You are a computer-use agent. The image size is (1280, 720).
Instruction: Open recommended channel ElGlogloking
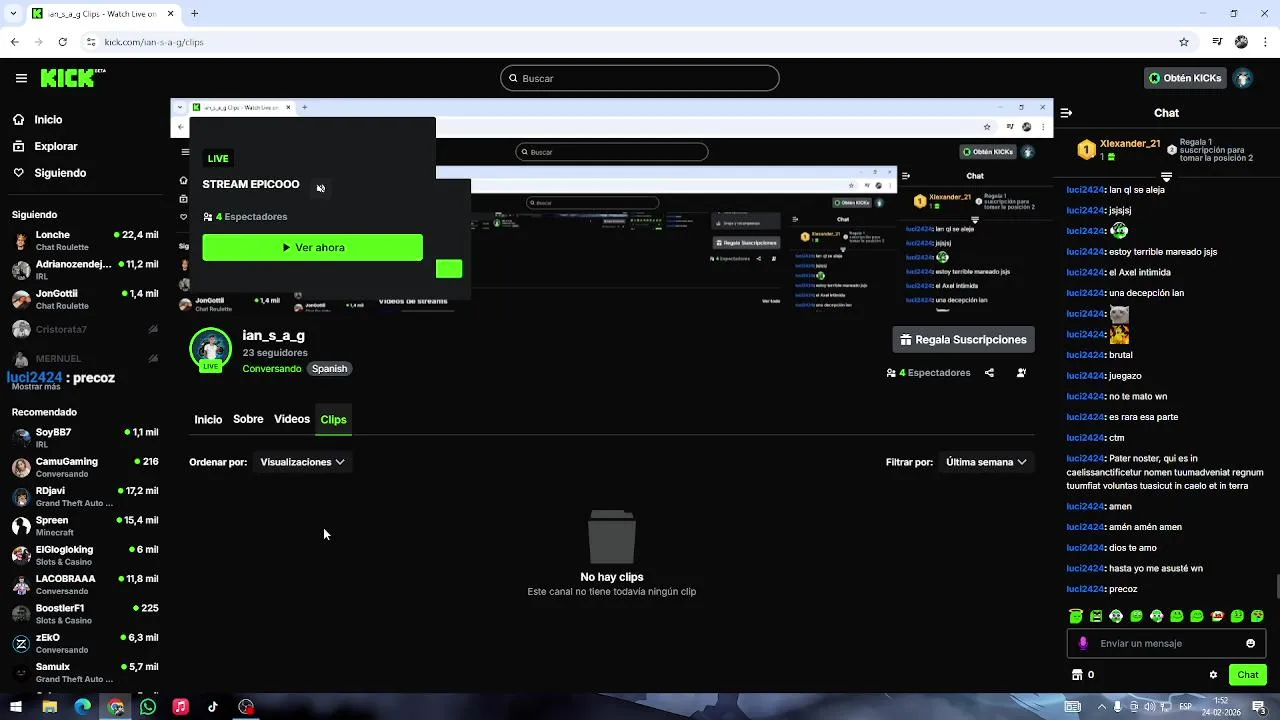85,555
